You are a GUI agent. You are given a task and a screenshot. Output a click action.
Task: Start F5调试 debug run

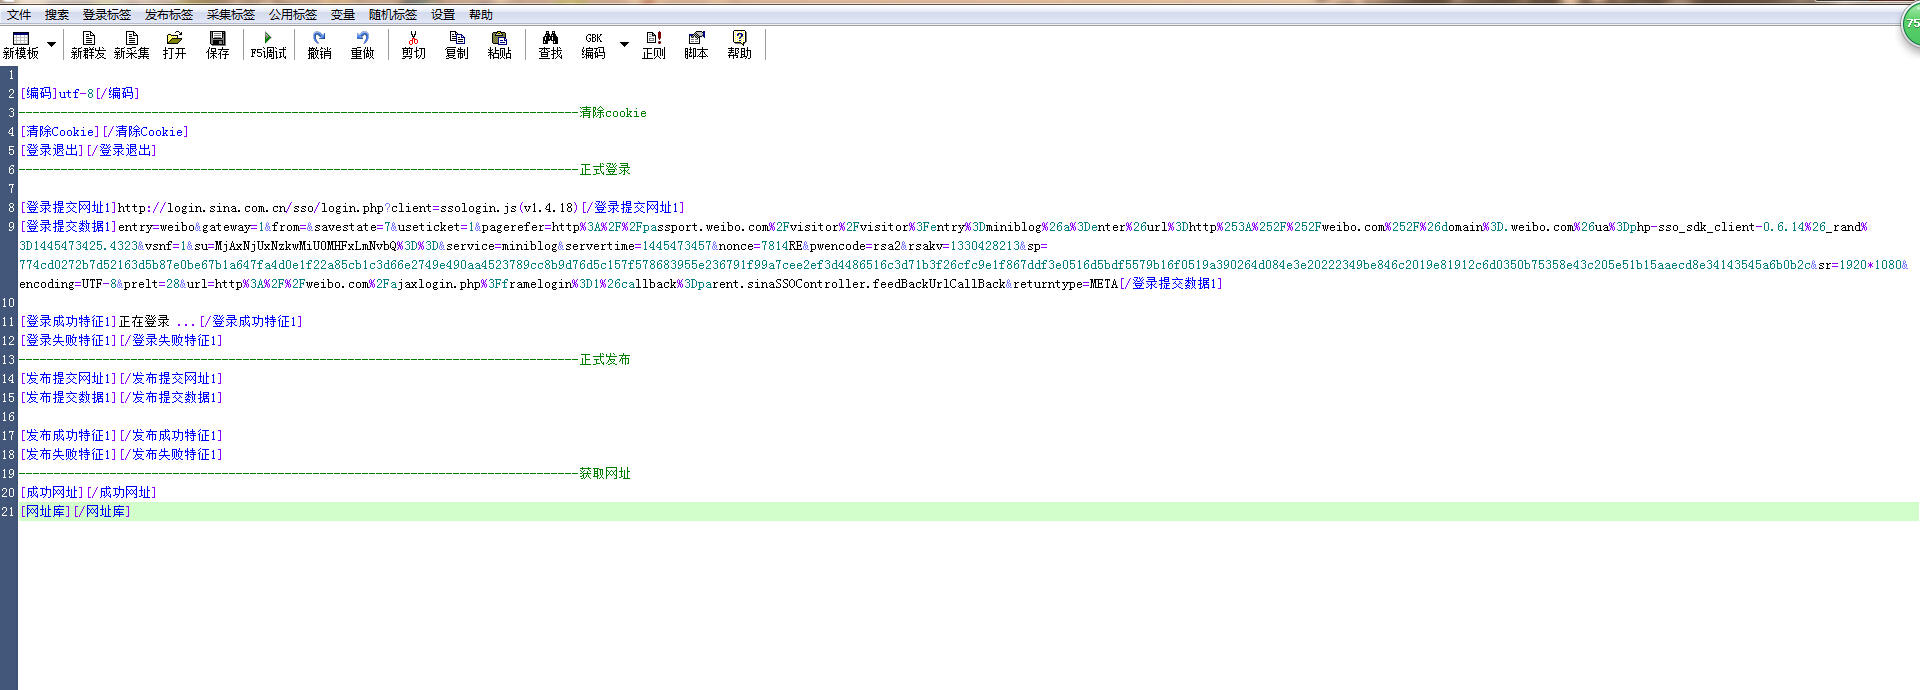(268, 44)
